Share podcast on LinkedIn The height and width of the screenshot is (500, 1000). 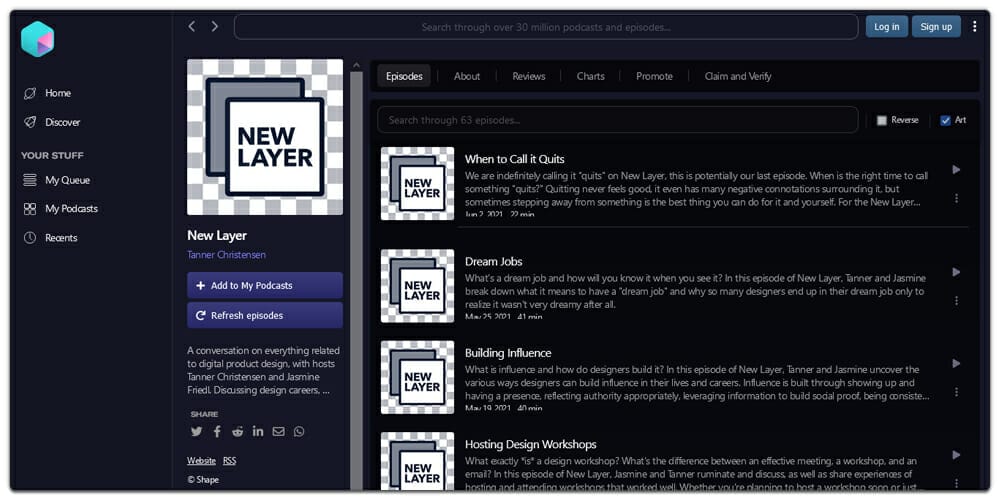tap(258, 432)
